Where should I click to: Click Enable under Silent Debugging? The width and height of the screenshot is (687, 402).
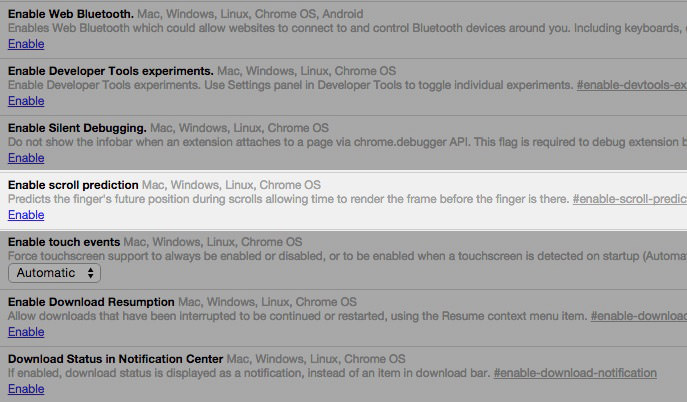coord(26,158)
